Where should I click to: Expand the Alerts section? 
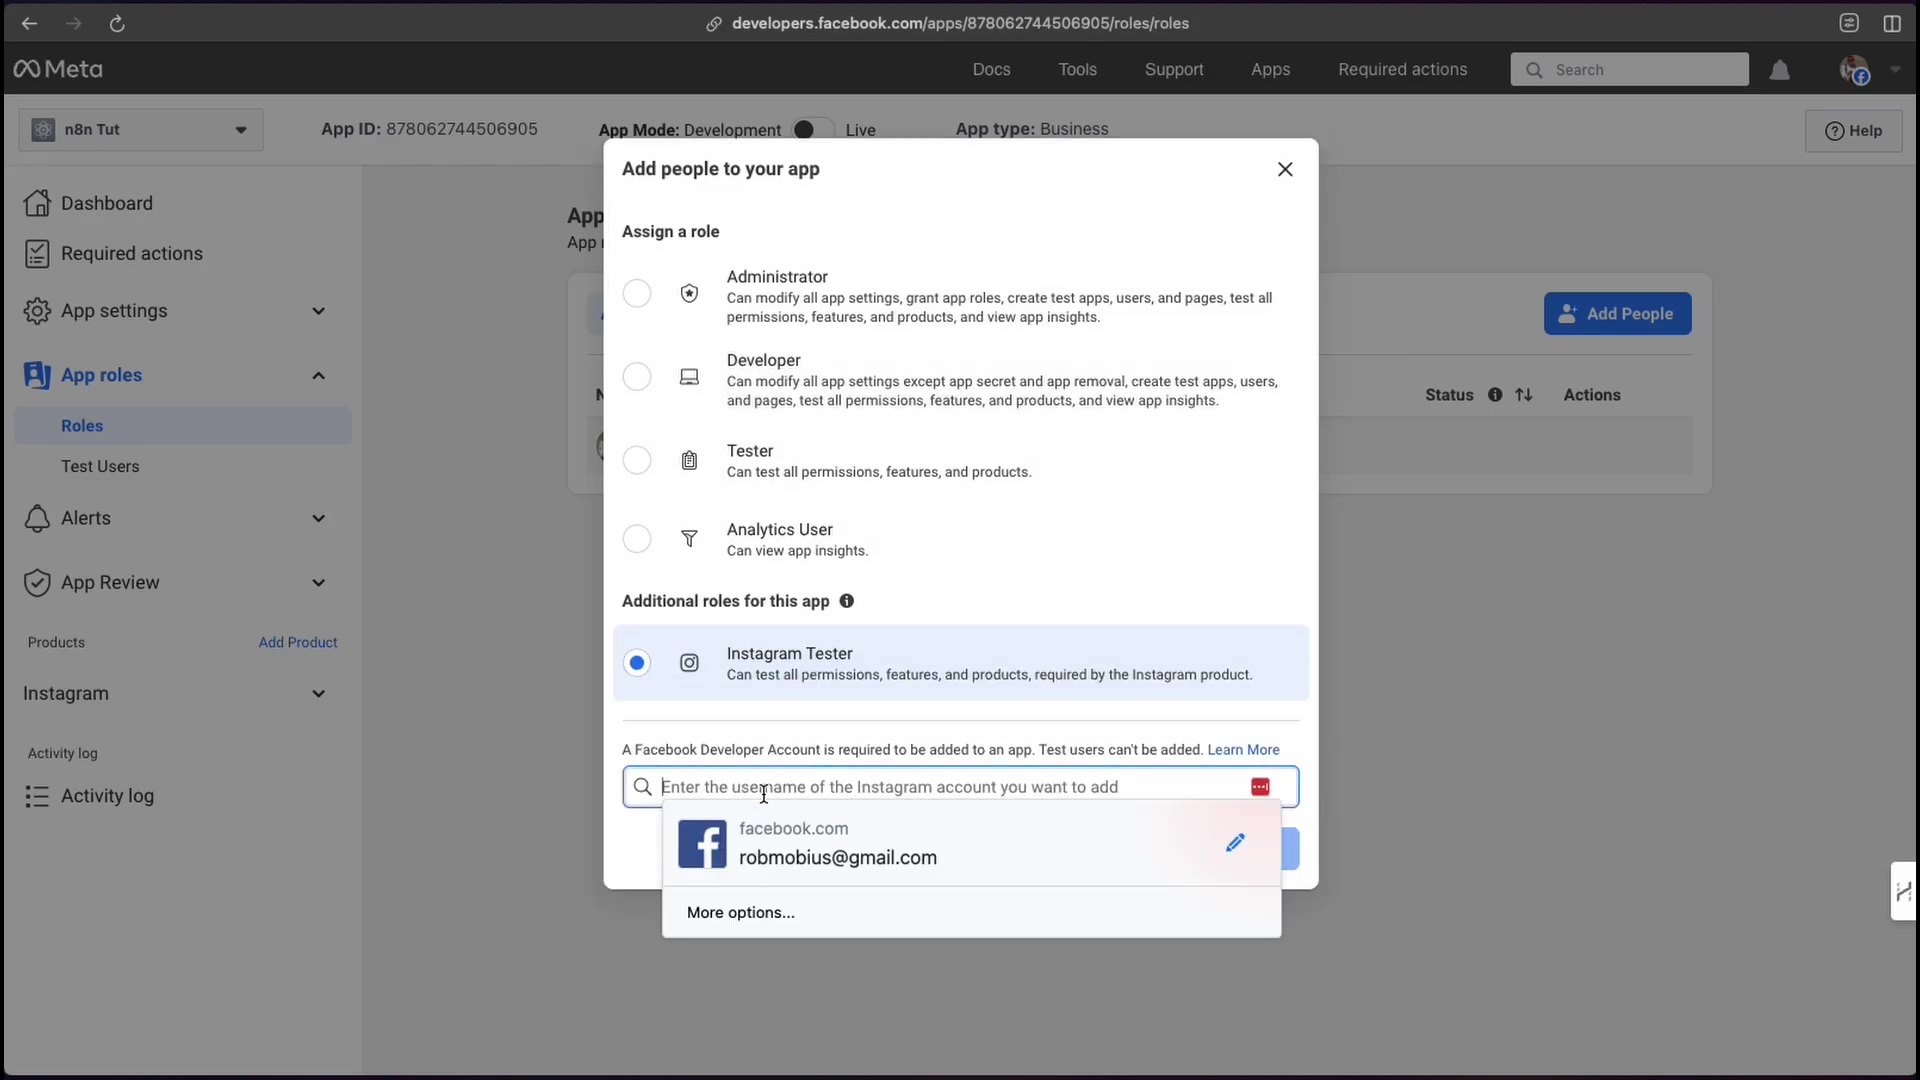[x=318, y=518]
